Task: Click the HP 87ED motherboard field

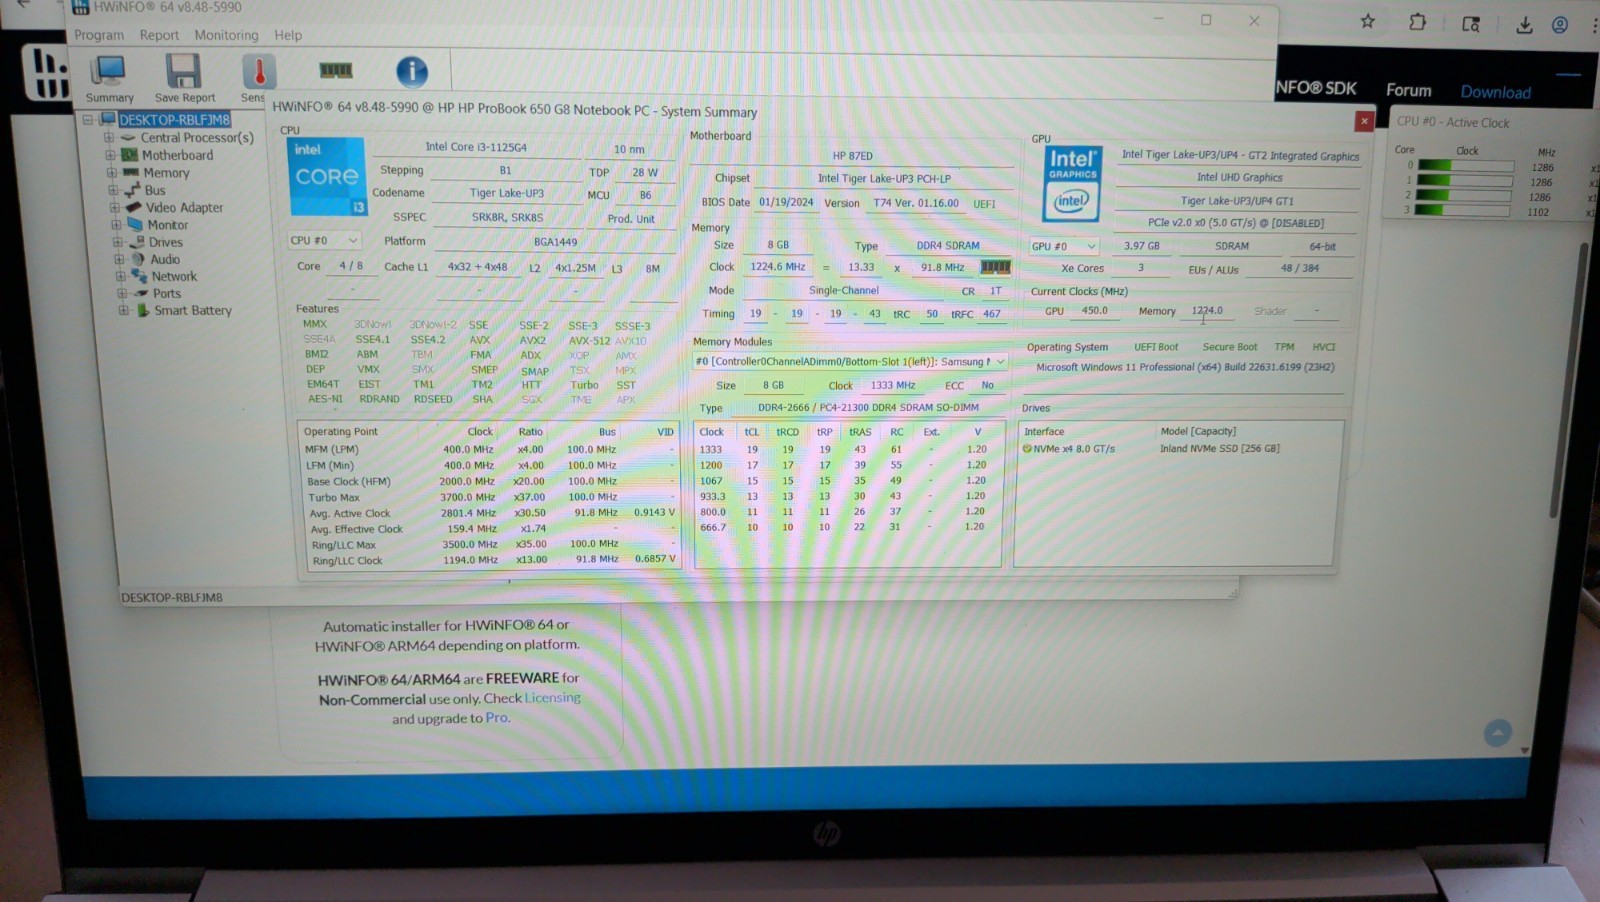Action: (x=853, y=156)
